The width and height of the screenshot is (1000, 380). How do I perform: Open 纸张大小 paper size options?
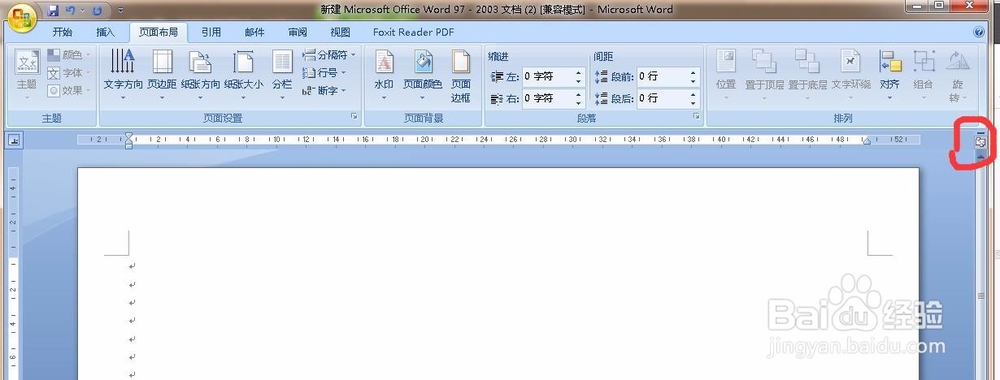(243, 75)
